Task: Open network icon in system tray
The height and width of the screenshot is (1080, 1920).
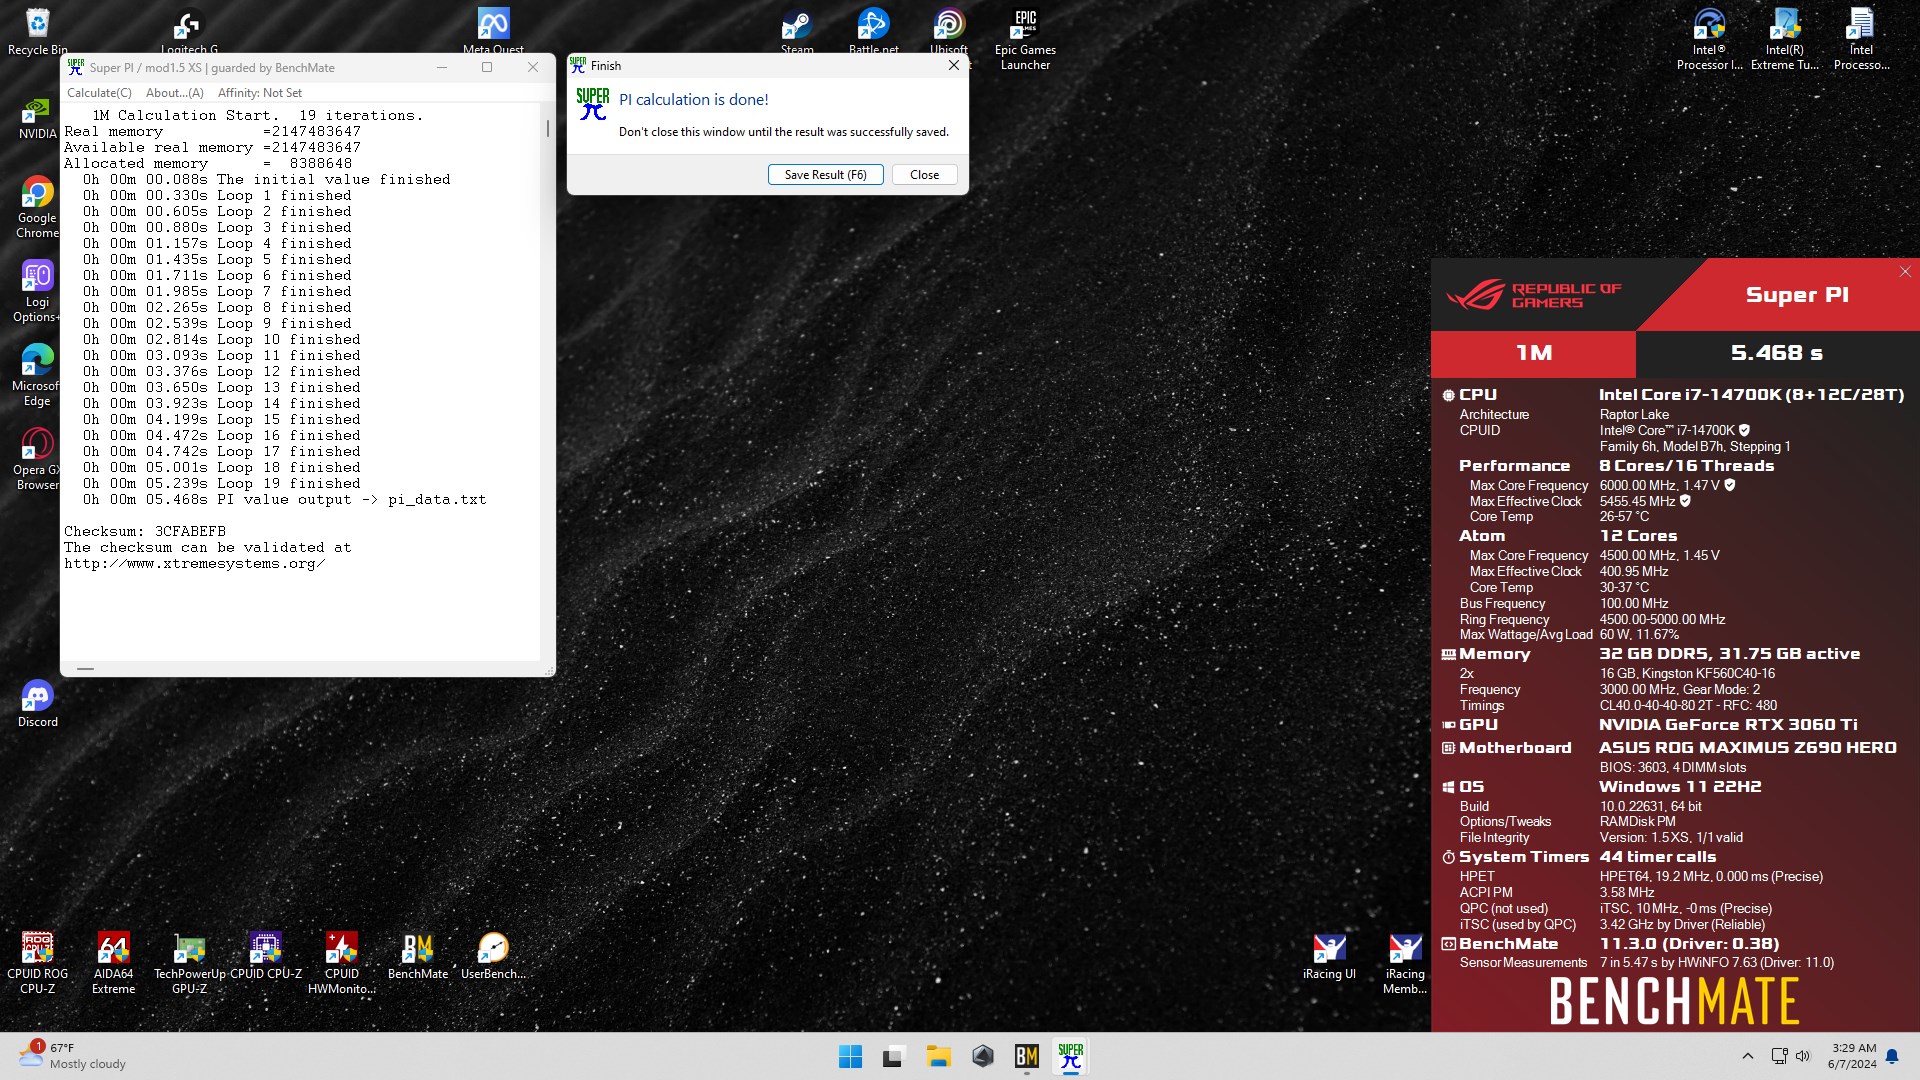Action: (1779, 1056)
